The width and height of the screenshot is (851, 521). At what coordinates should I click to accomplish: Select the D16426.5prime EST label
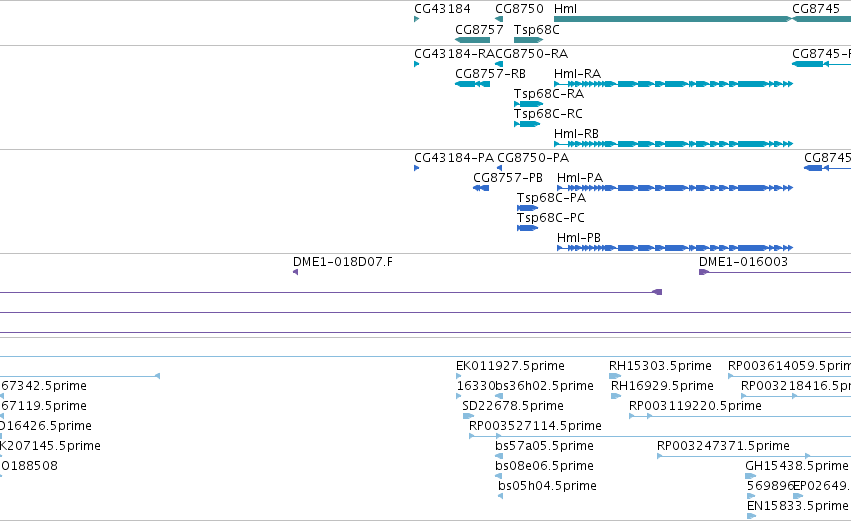pyautogui.click(x=46, y=427)
